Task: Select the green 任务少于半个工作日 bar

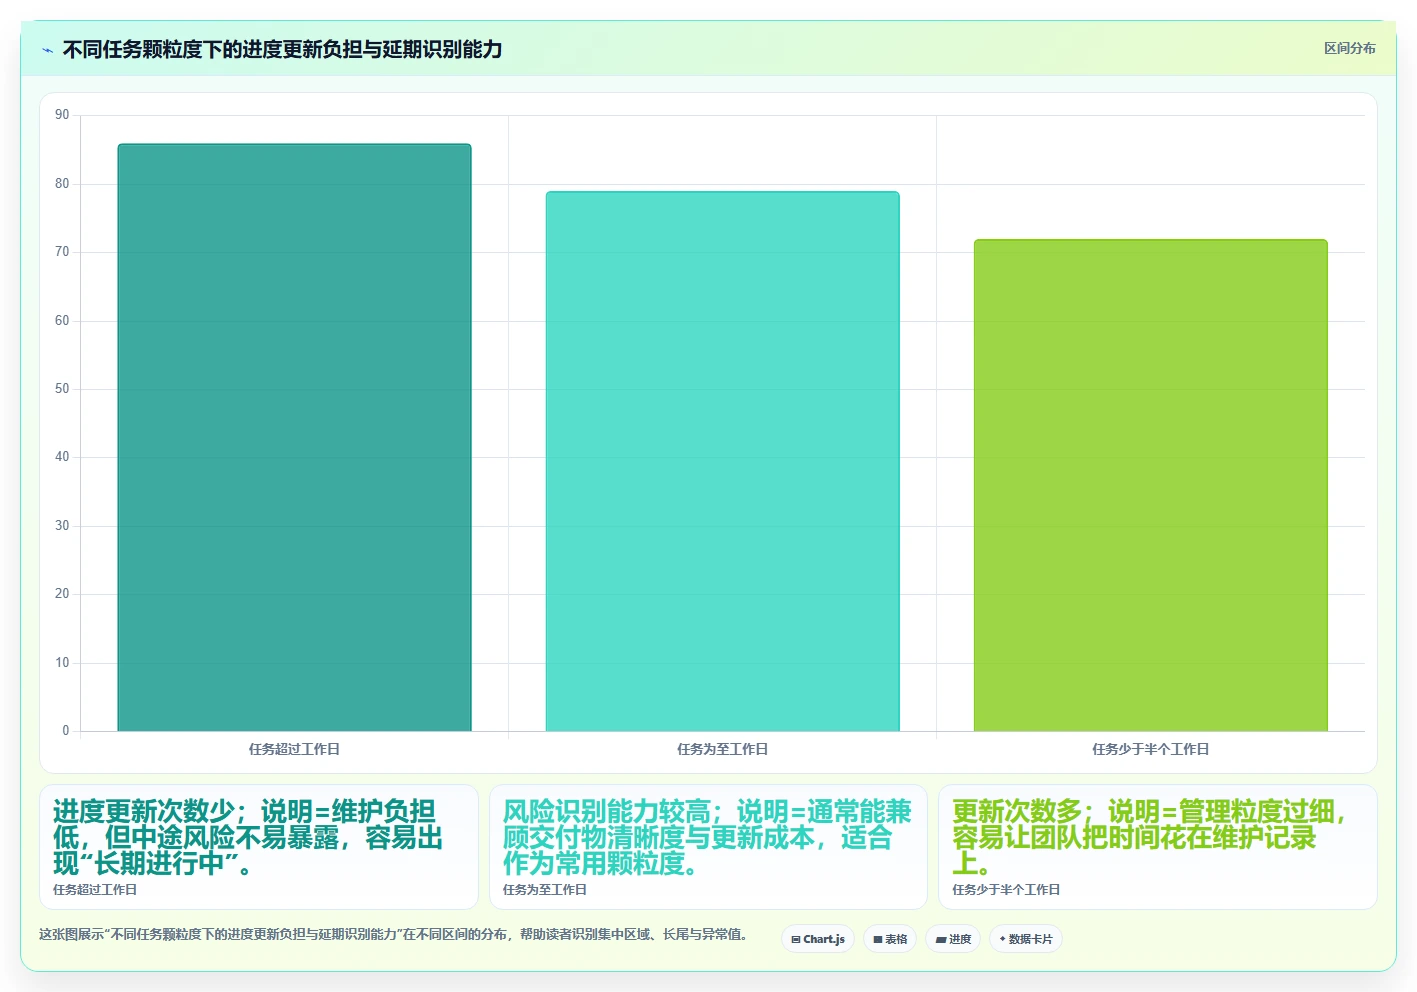Action: point(1150,485)
